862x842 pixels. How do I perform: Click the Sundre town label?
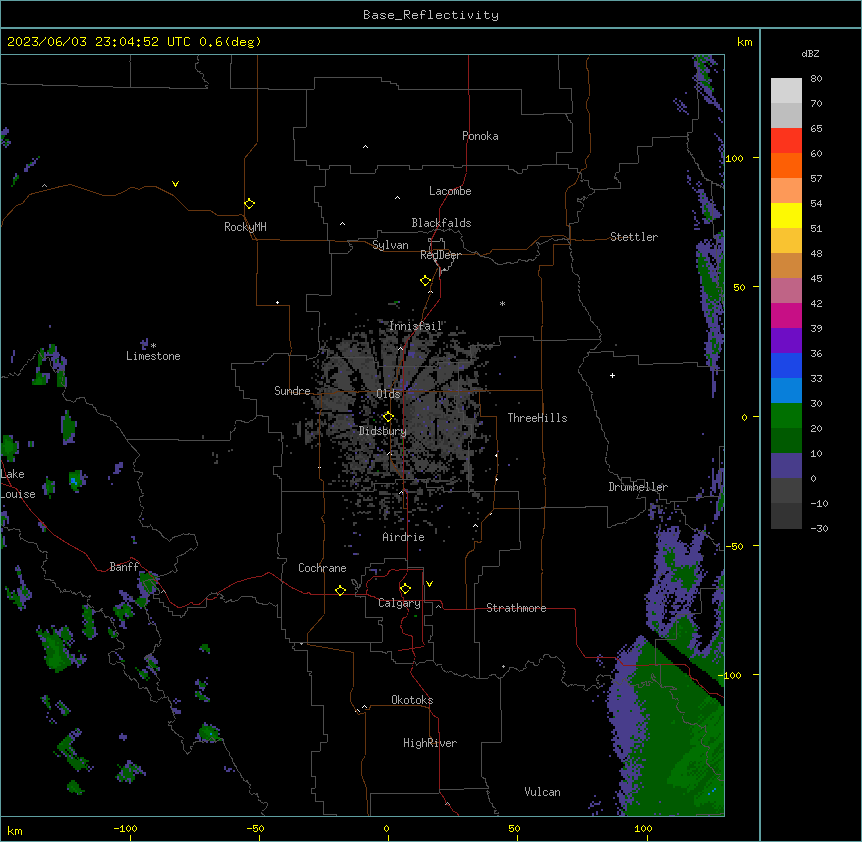[292, 391]
